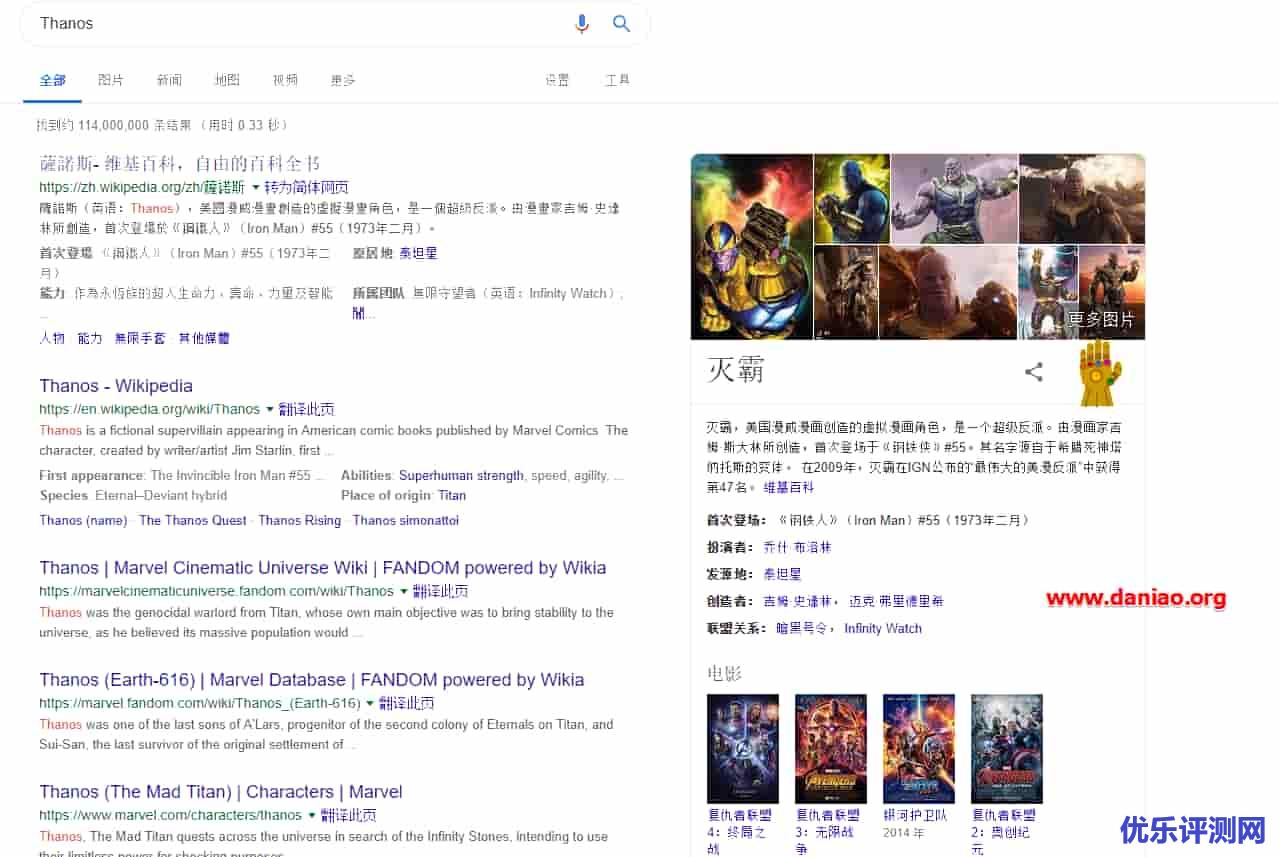Click 翻译此页 beside en.wikipedia.org result
The width and height of the screenshot is (1279, 857).
306,409
